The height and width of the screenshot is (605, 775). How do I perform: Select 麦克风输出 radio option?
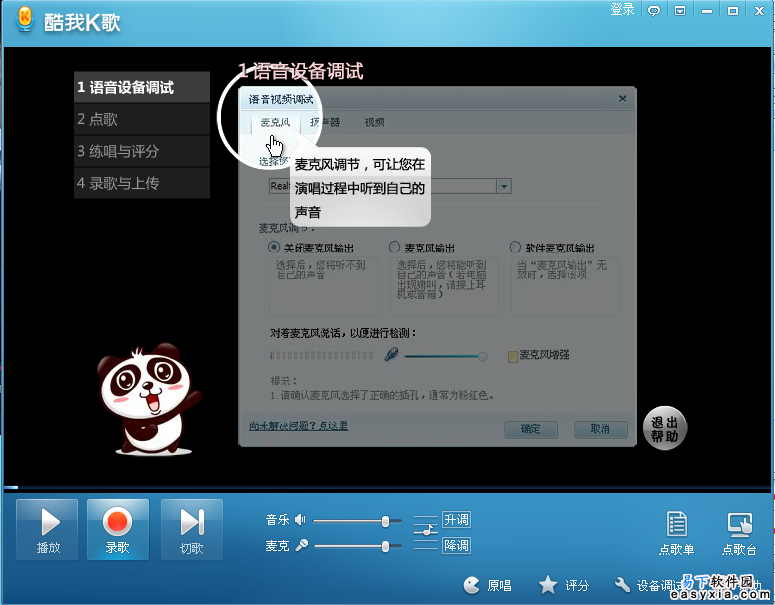[x=394, y=247]
